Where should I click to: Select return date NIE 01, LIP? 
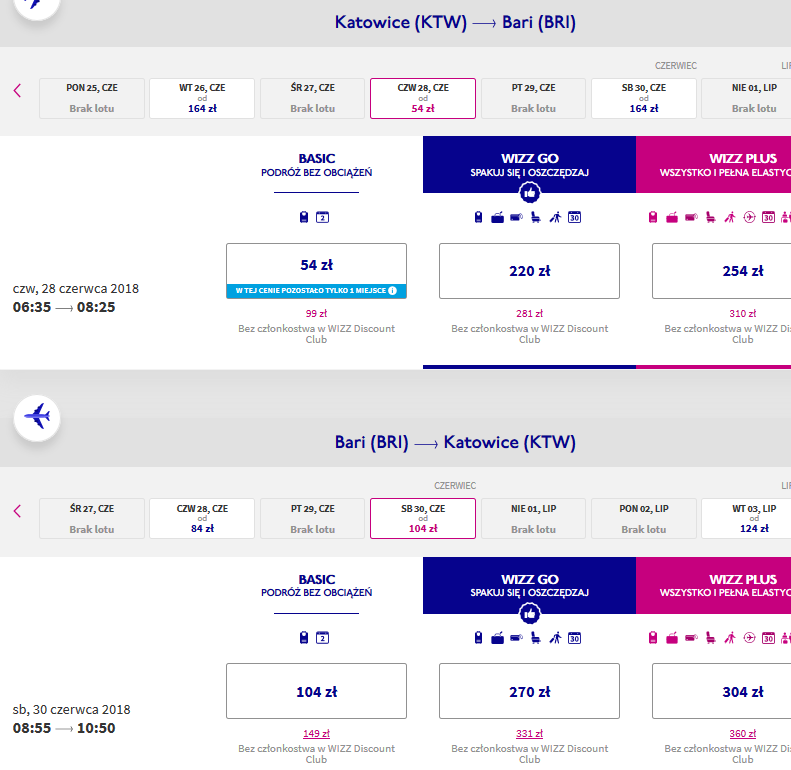(x=533, y=519)
